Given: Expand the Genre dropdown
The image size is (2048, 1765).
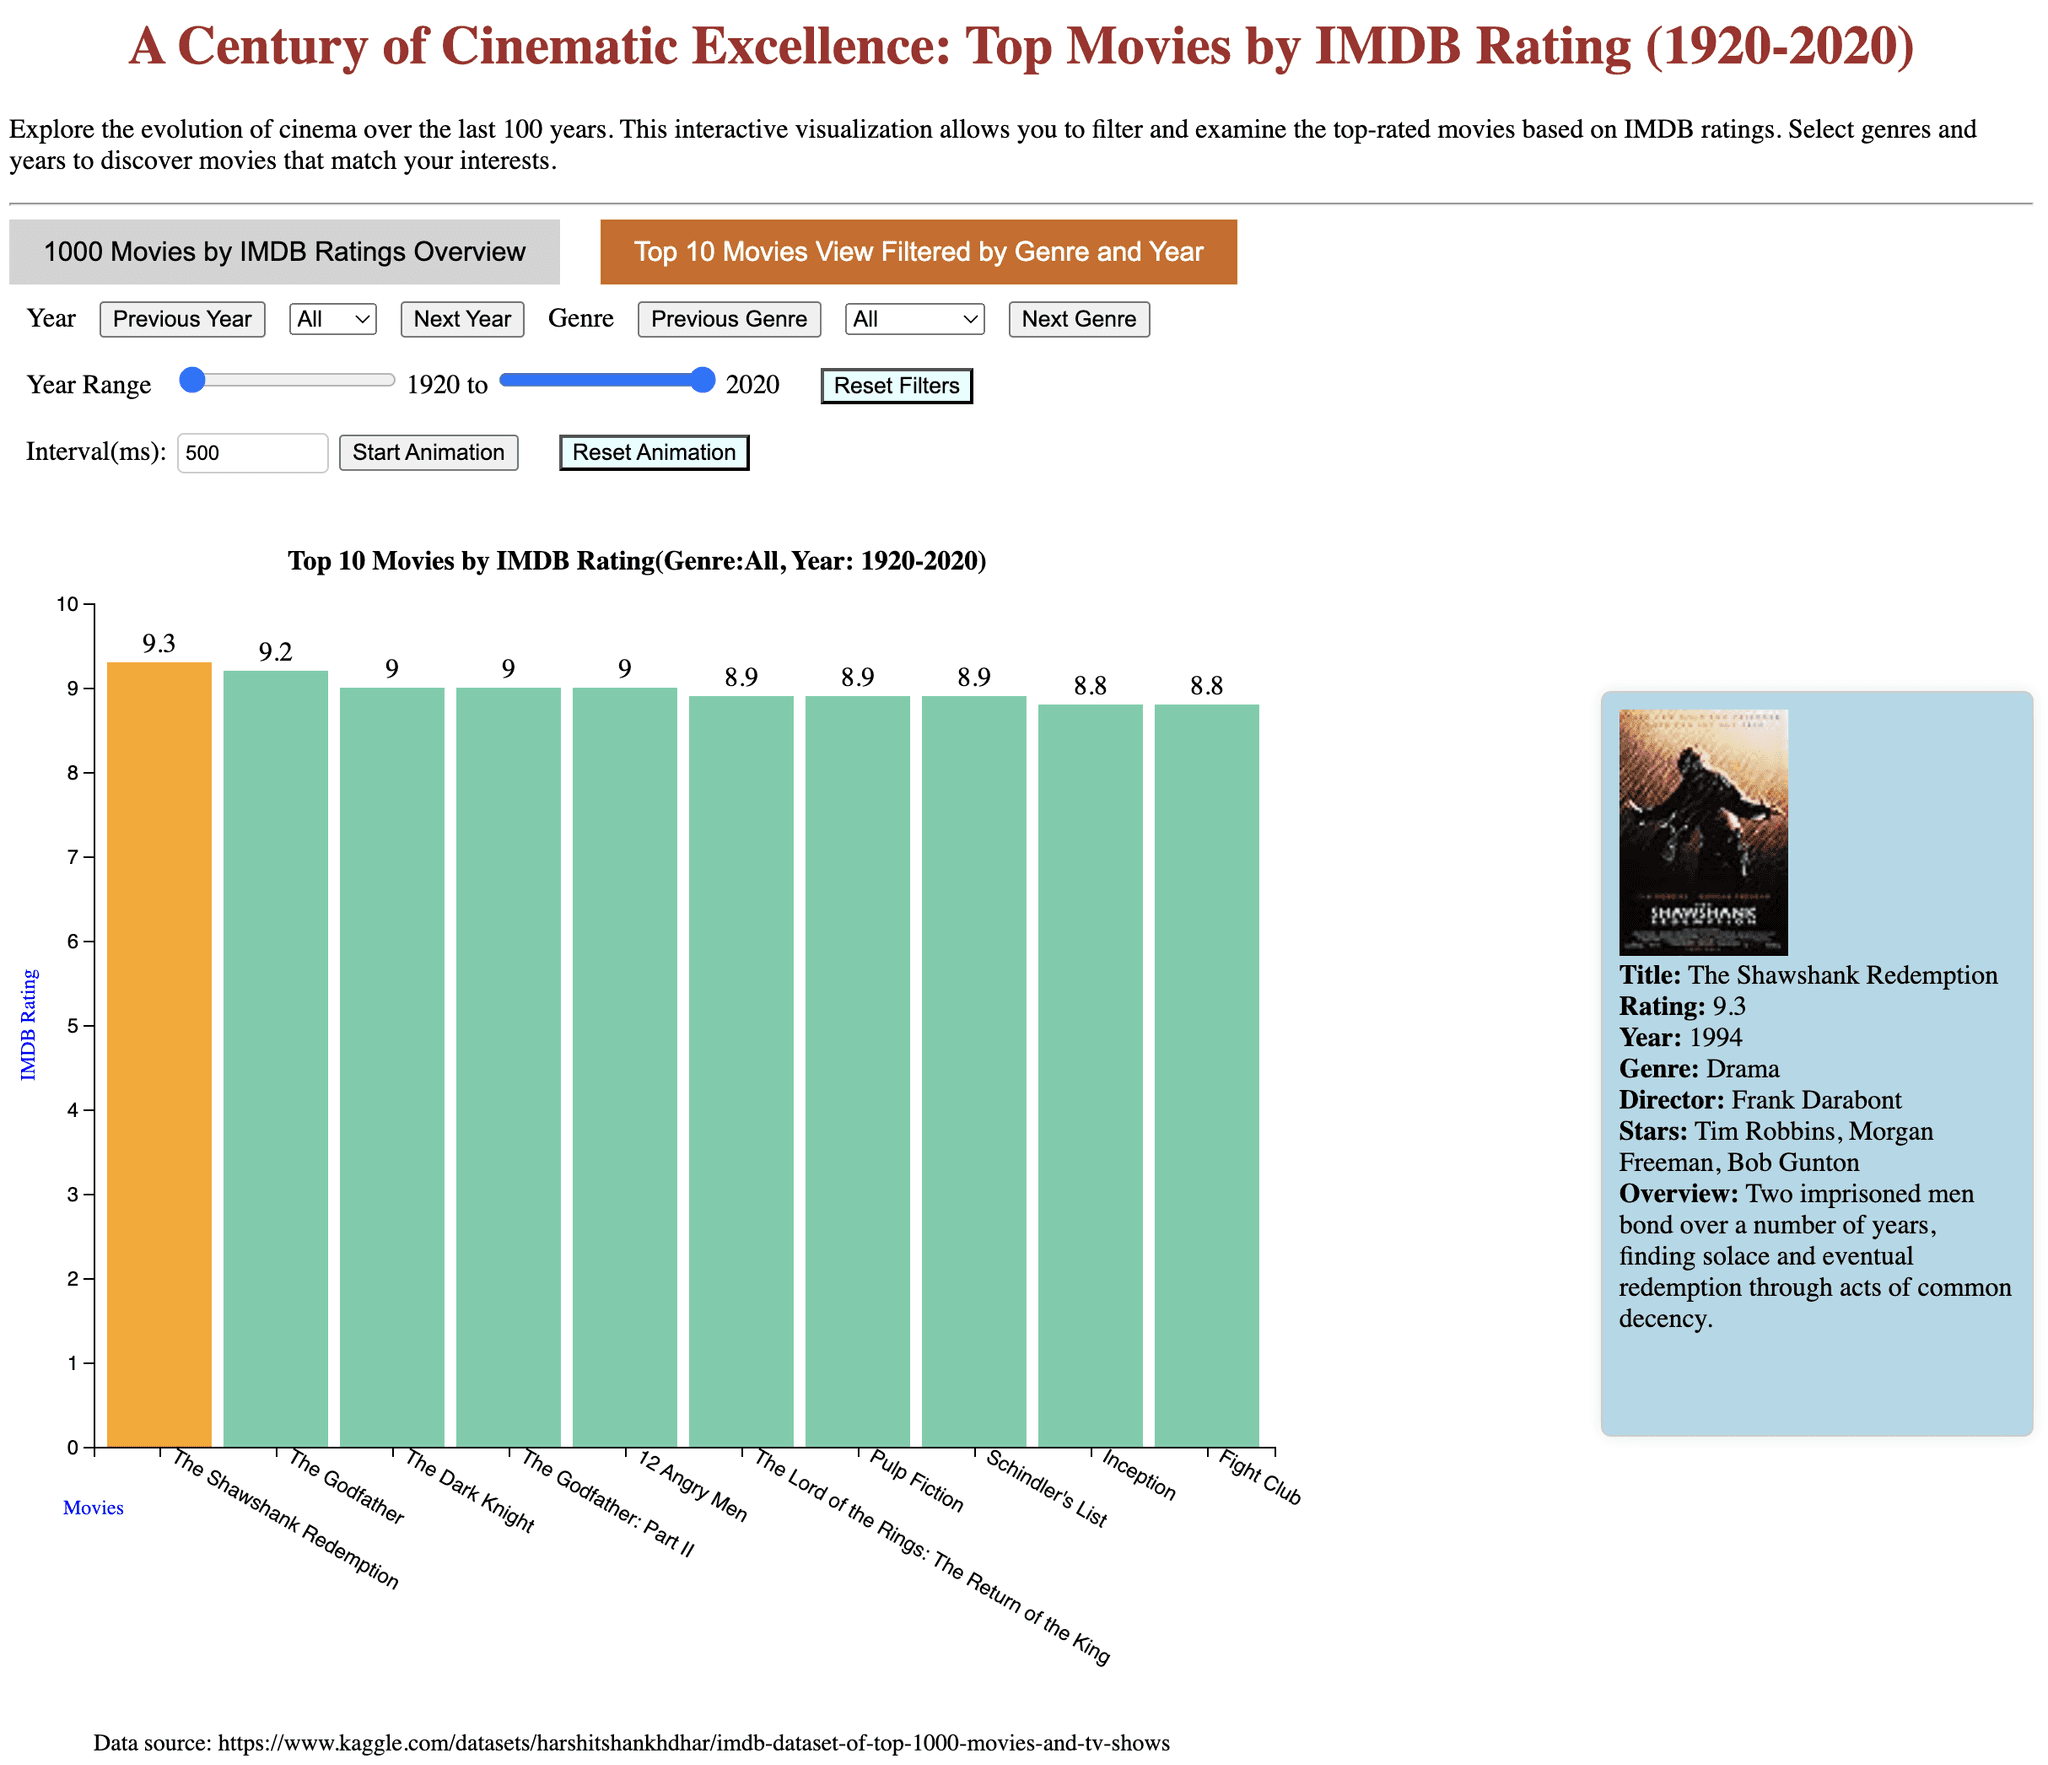Looking at the screenshot, I should (x=913, y=319).
